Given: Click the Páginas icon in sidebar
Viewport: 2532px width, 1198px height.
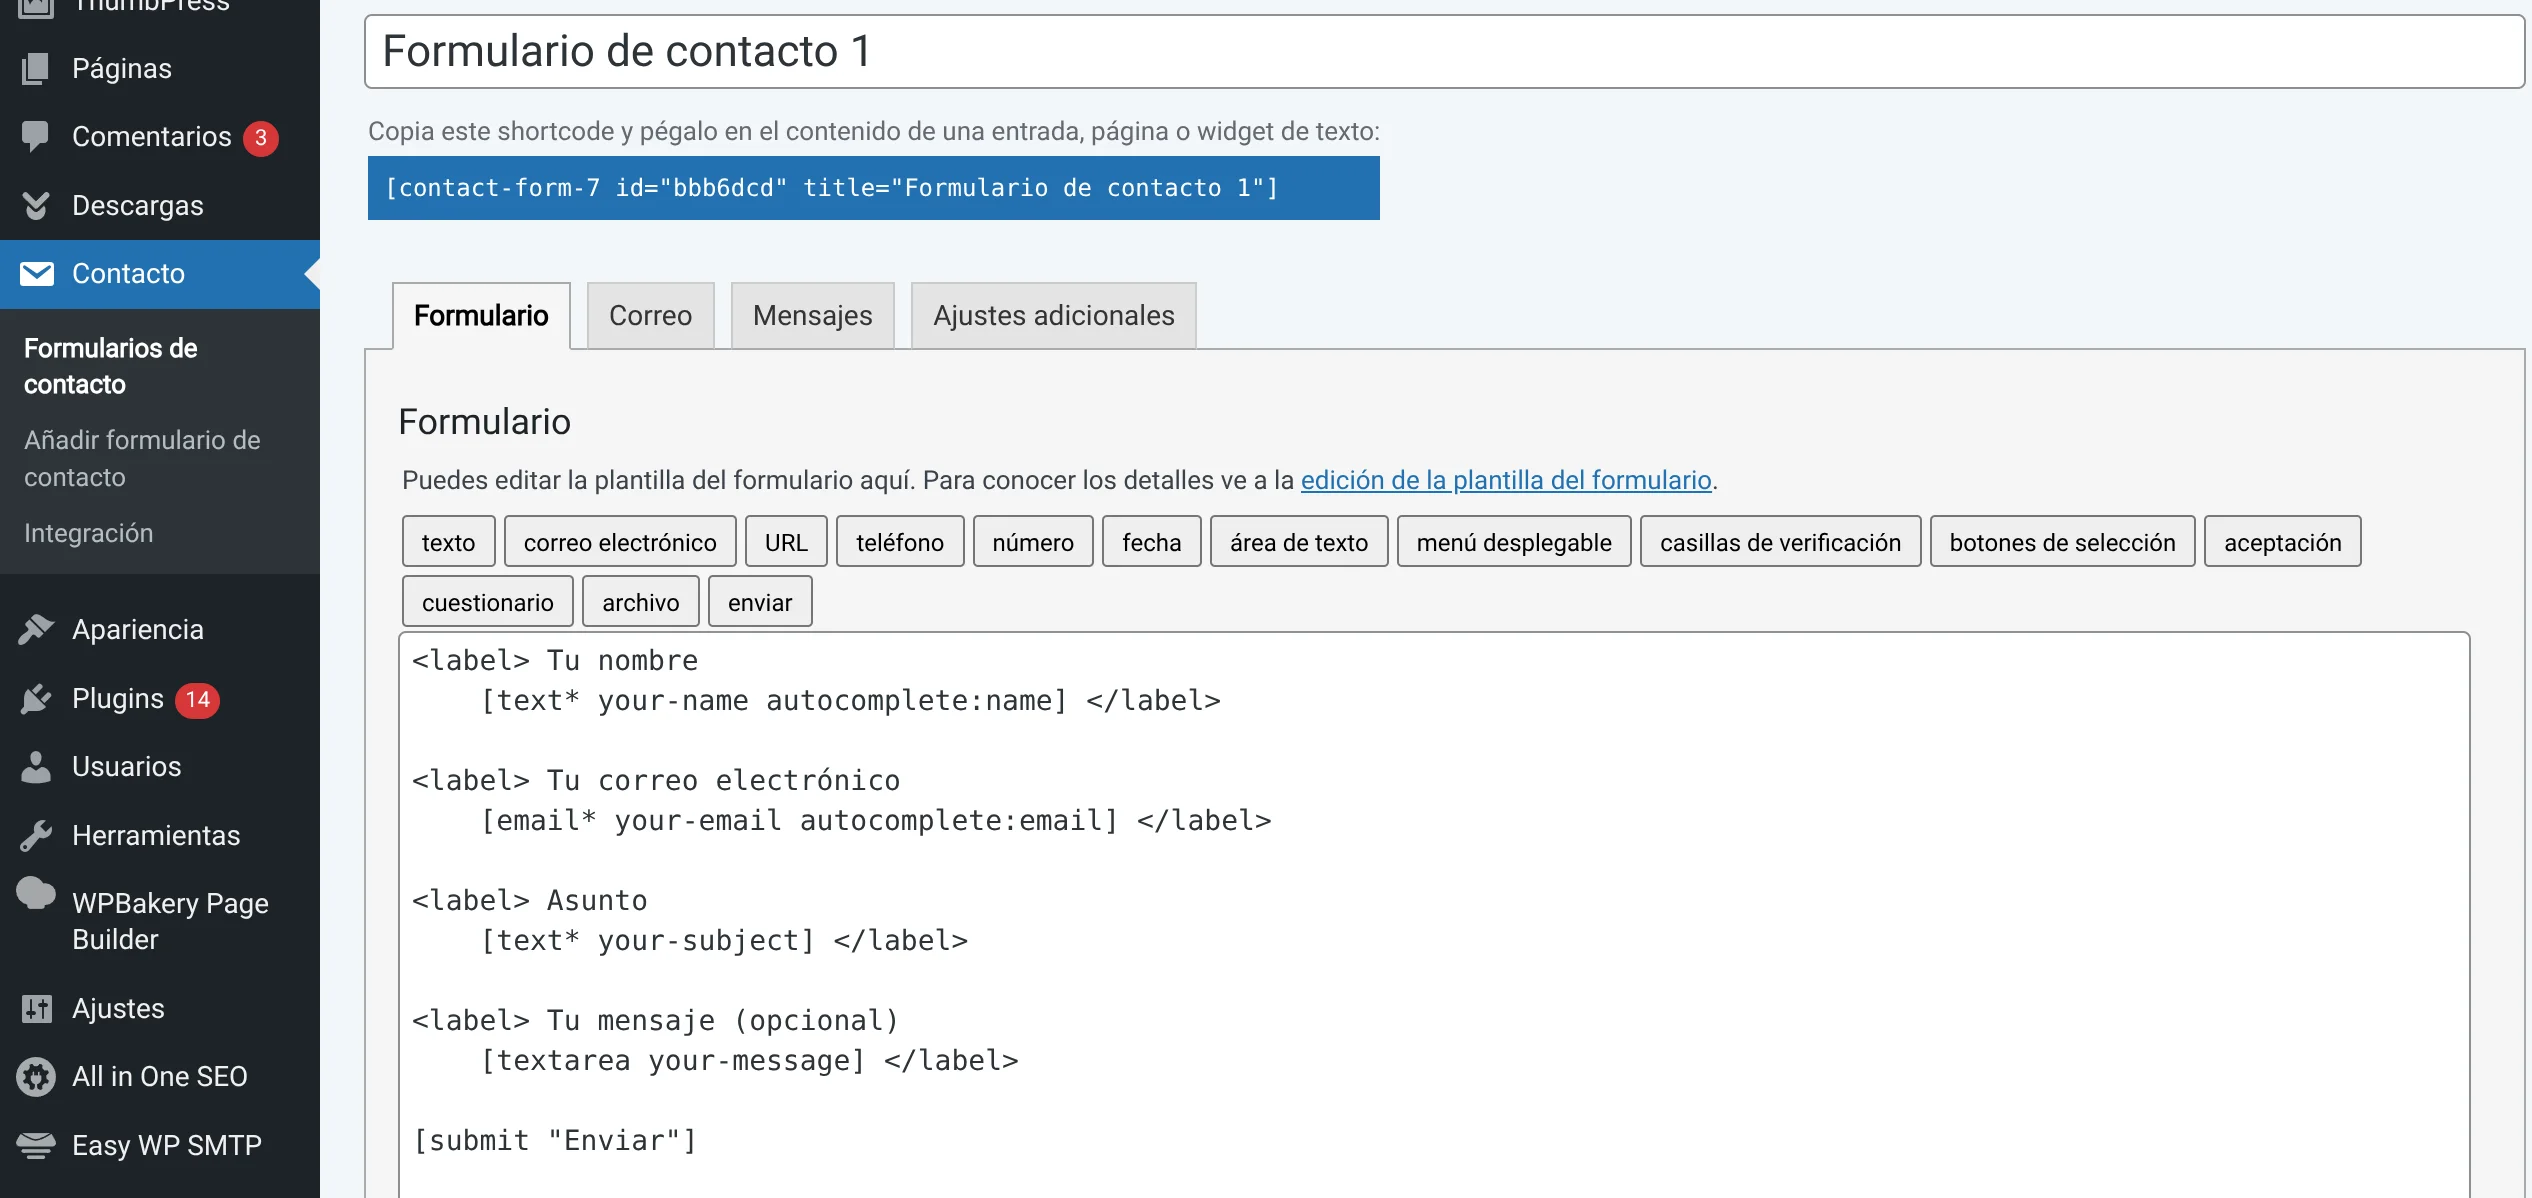Looking at the screenshot, I should click(36, 68).
